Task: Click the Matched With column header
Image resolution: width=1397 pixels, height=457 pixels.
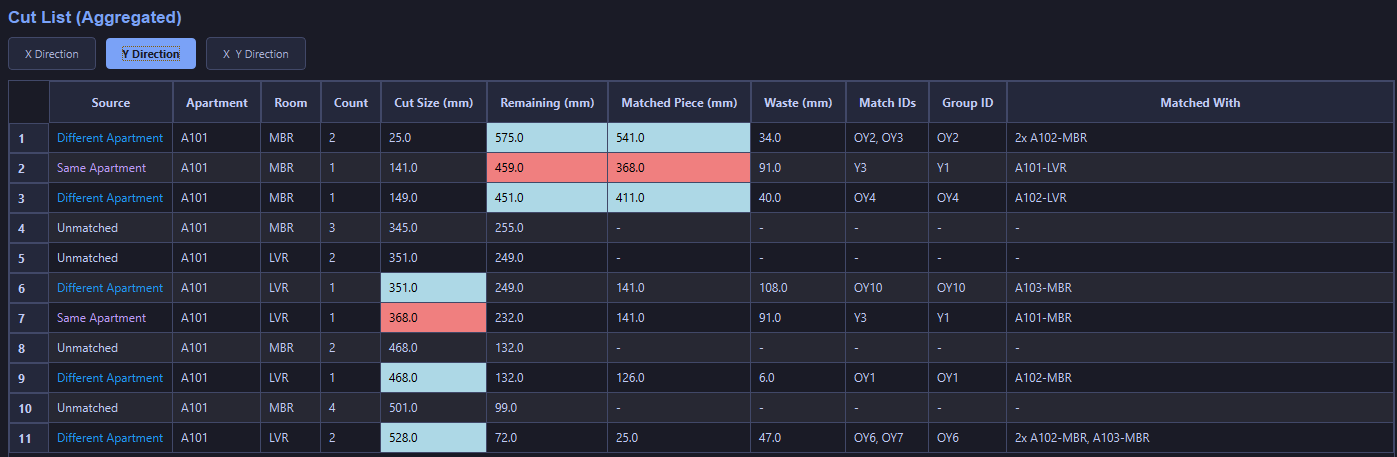Action: point(1200,102)
